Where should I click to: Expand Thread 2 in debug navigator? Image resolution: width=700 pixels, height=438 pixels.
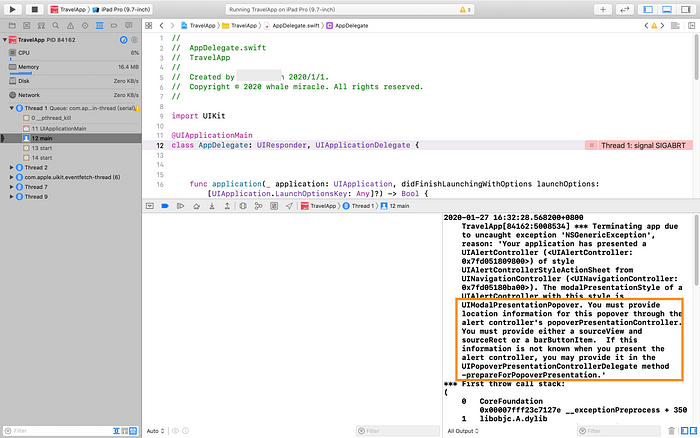coord(12,167)
